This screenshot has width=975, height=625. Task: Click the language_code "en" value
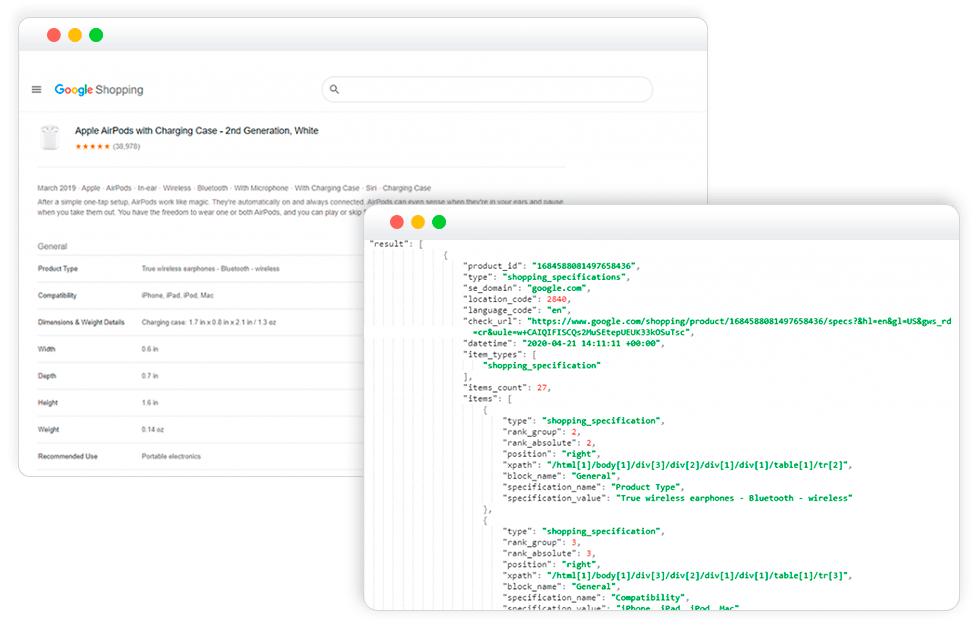tap(557, 310)
